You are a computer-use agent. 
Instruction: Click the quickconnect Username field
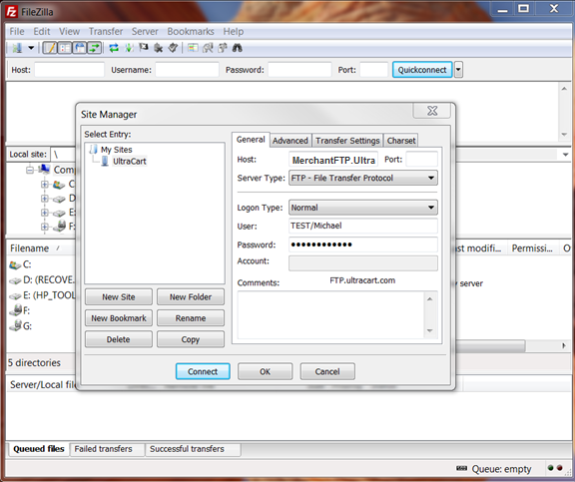pos(187,70)
